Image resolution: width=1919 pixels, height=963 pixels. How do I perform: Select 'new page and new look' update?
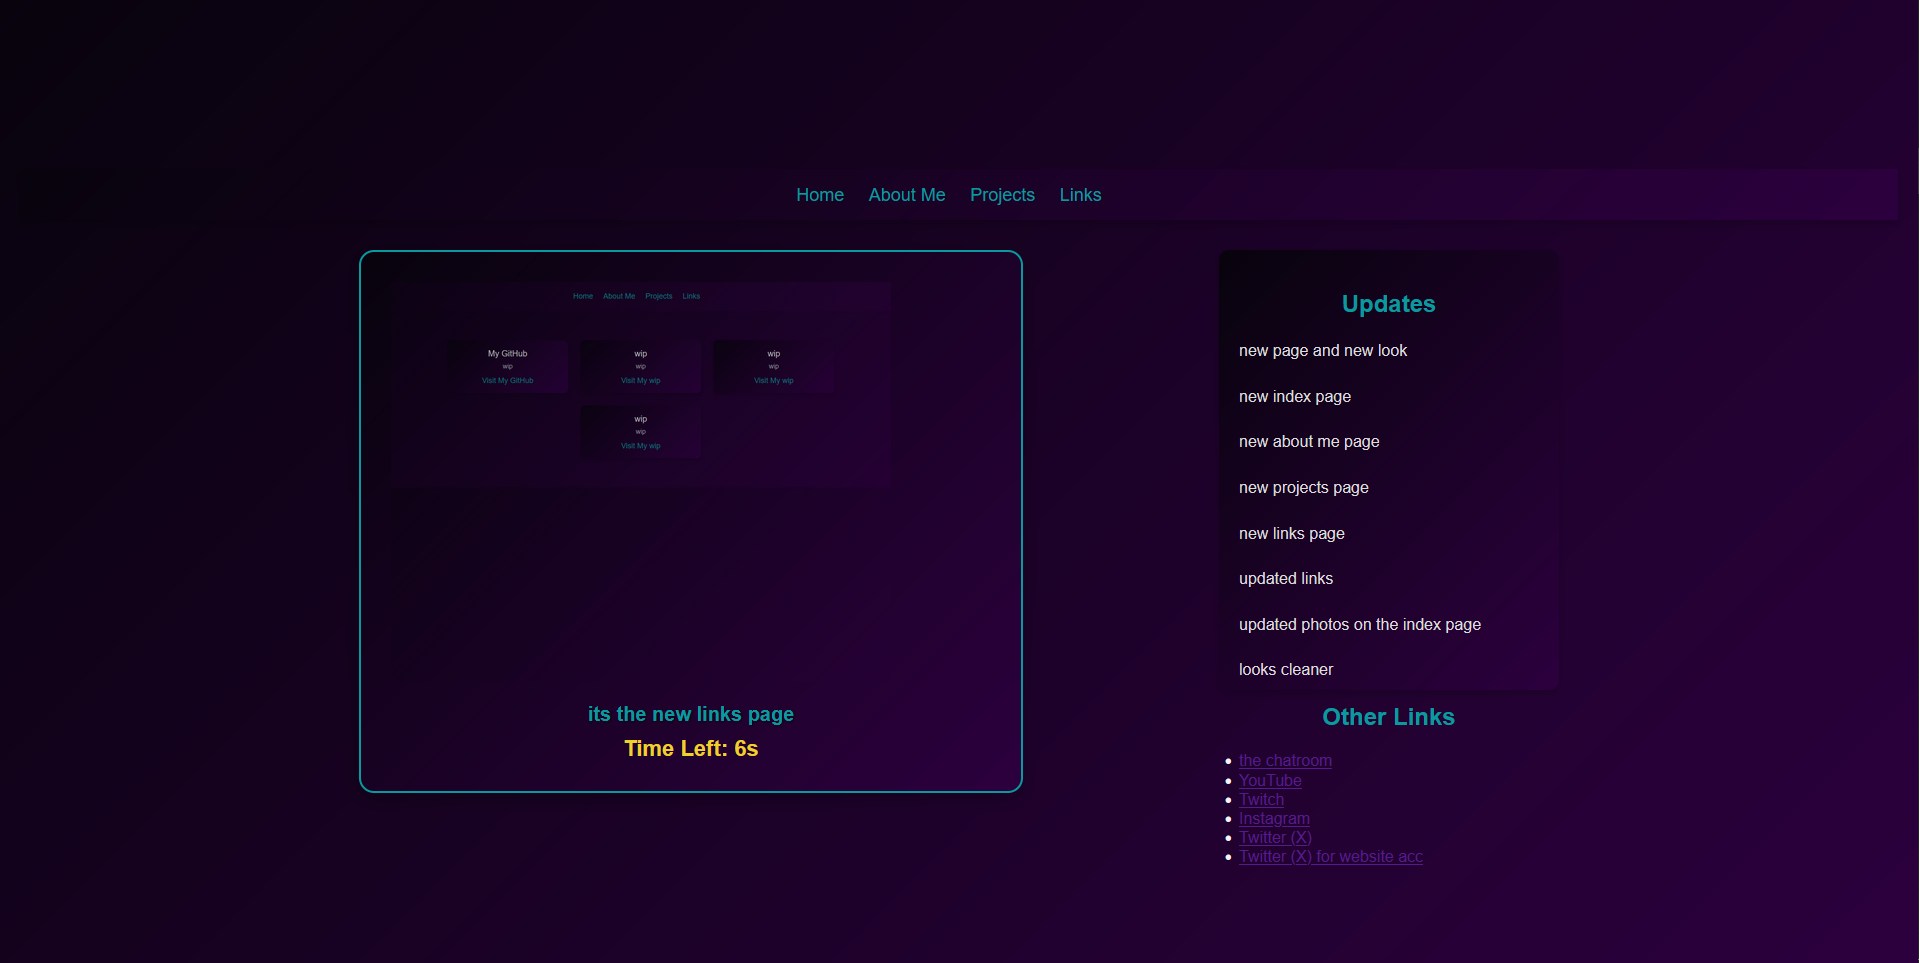1322,351
